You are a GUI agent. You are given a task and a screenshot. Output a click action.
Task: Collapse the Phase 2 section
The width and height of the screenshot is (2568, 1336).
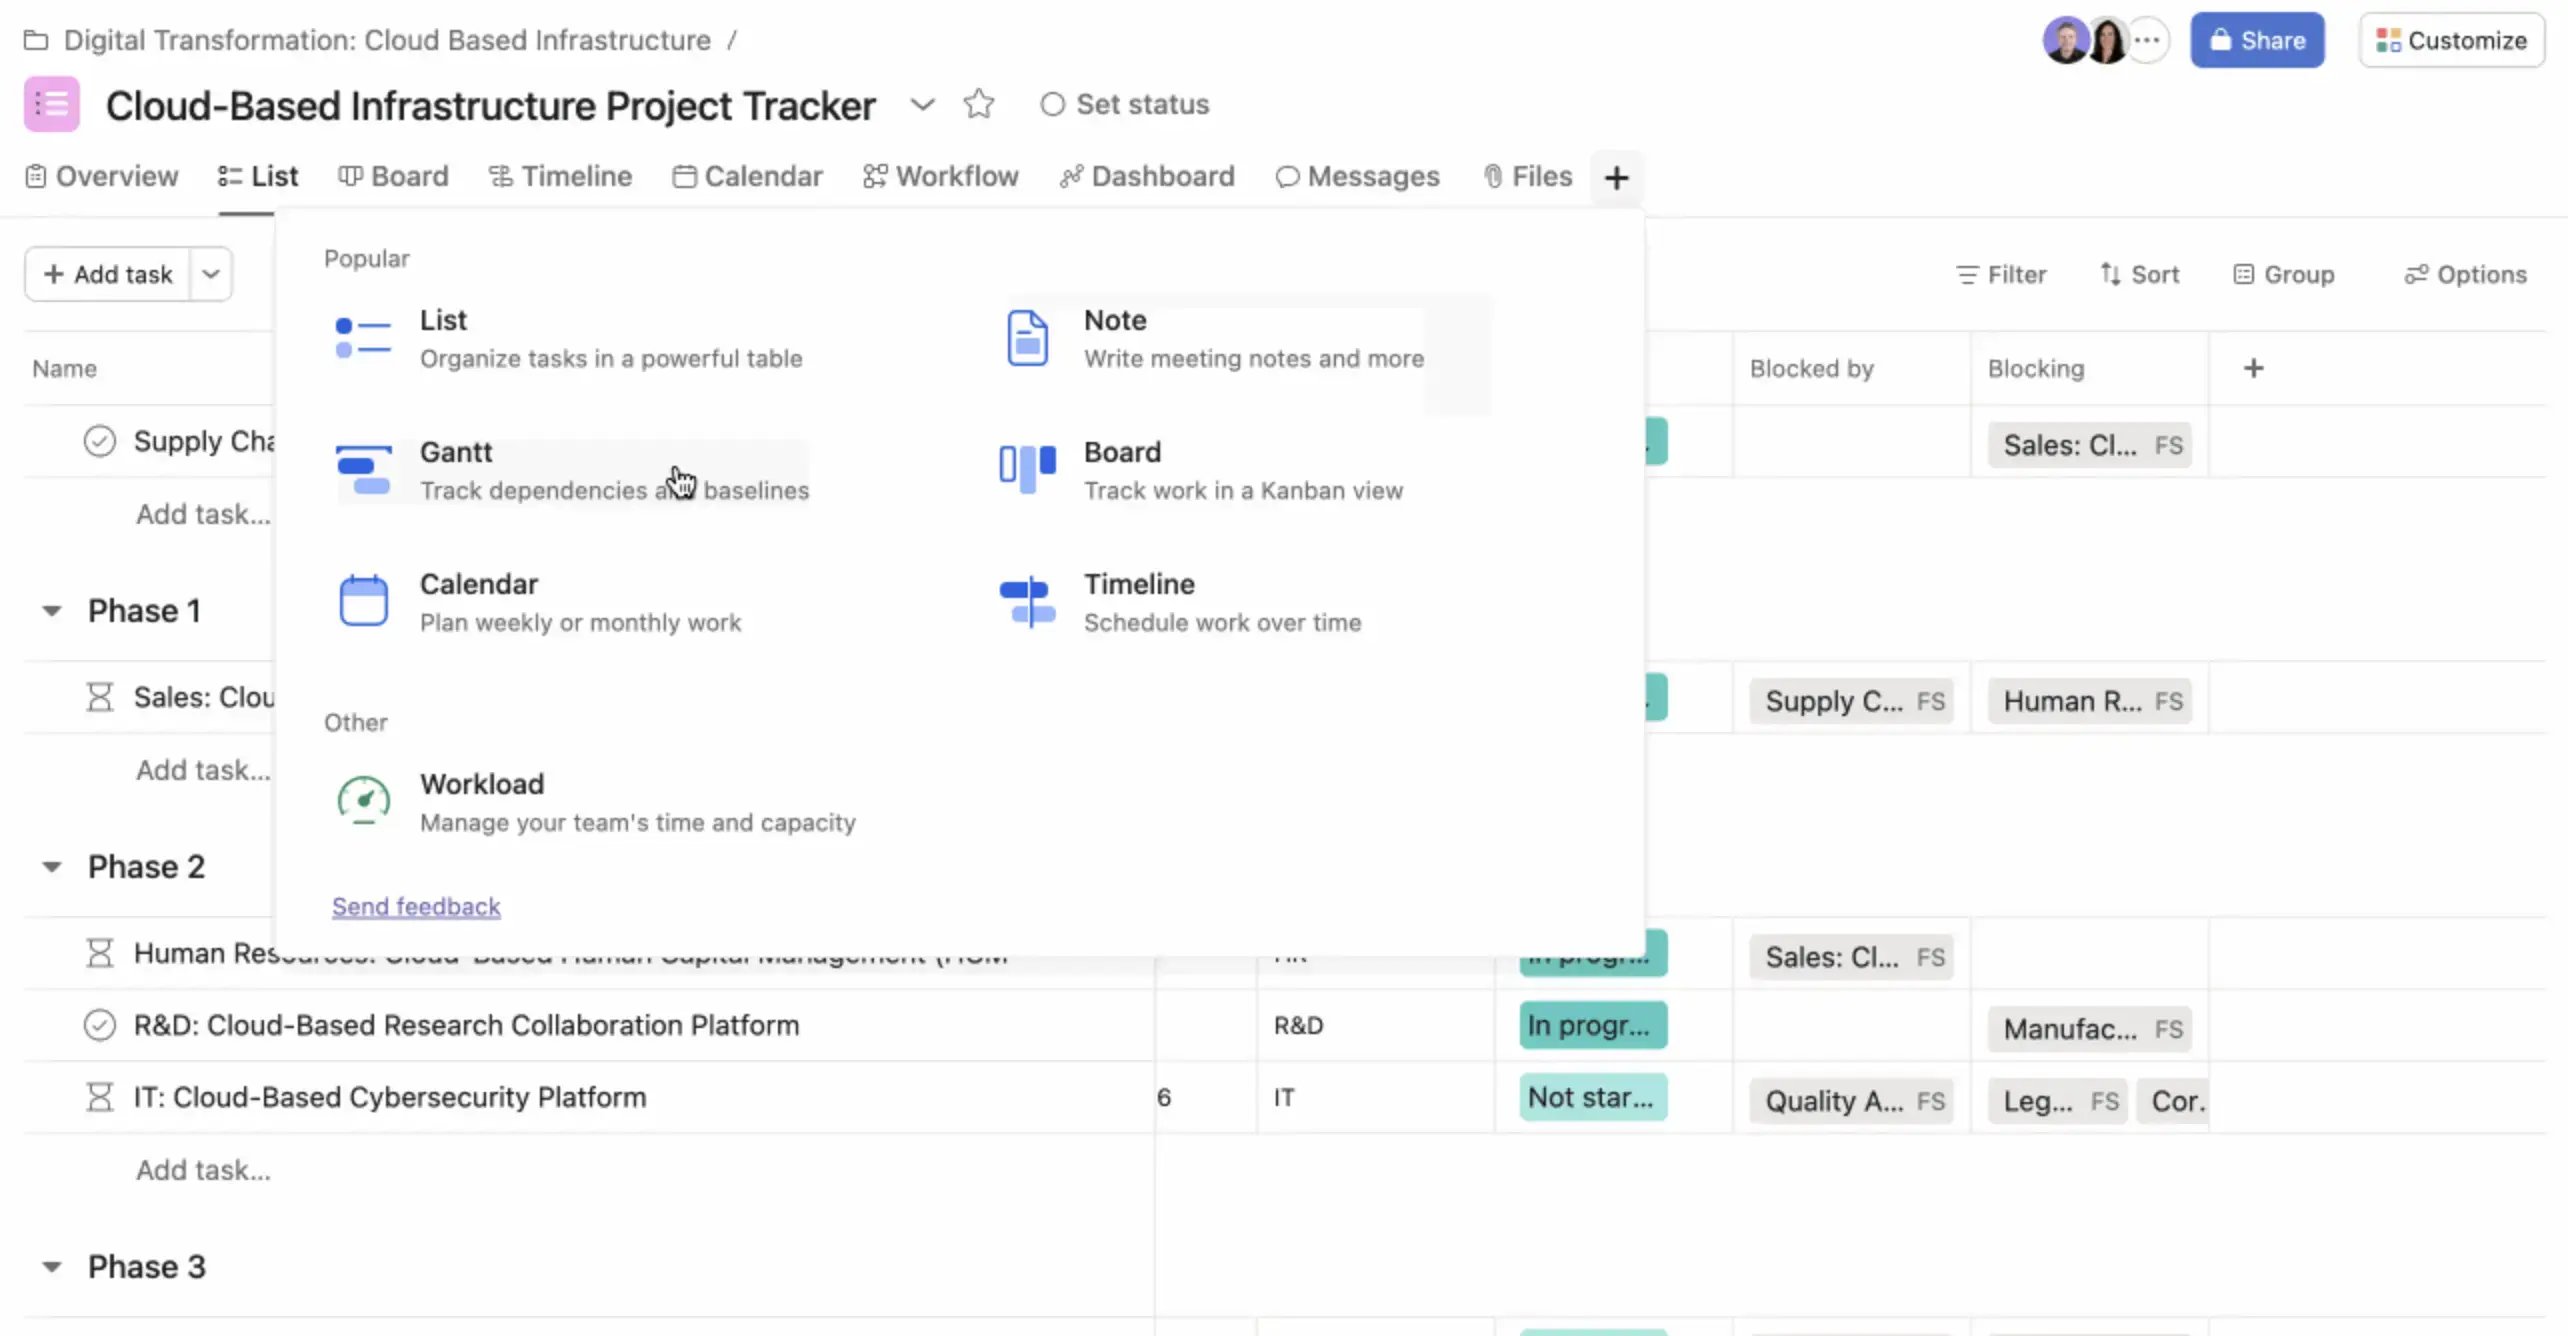pyautogui.click(x=52, y=867)
